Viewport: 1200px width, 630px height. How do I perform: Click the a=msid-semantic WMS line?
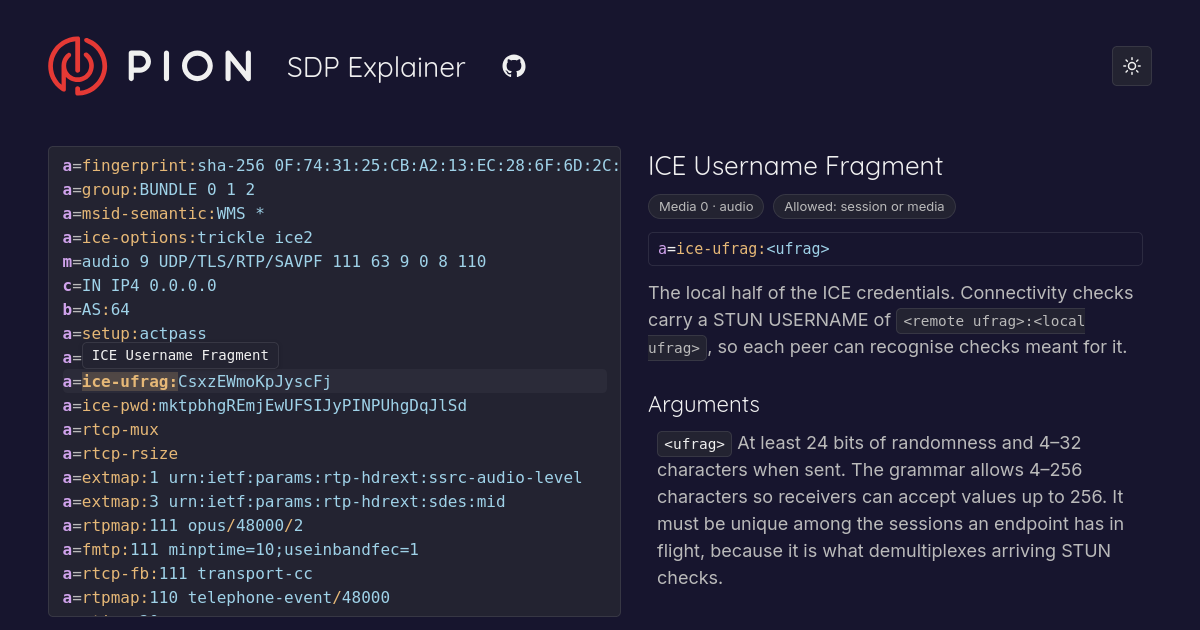163,213
